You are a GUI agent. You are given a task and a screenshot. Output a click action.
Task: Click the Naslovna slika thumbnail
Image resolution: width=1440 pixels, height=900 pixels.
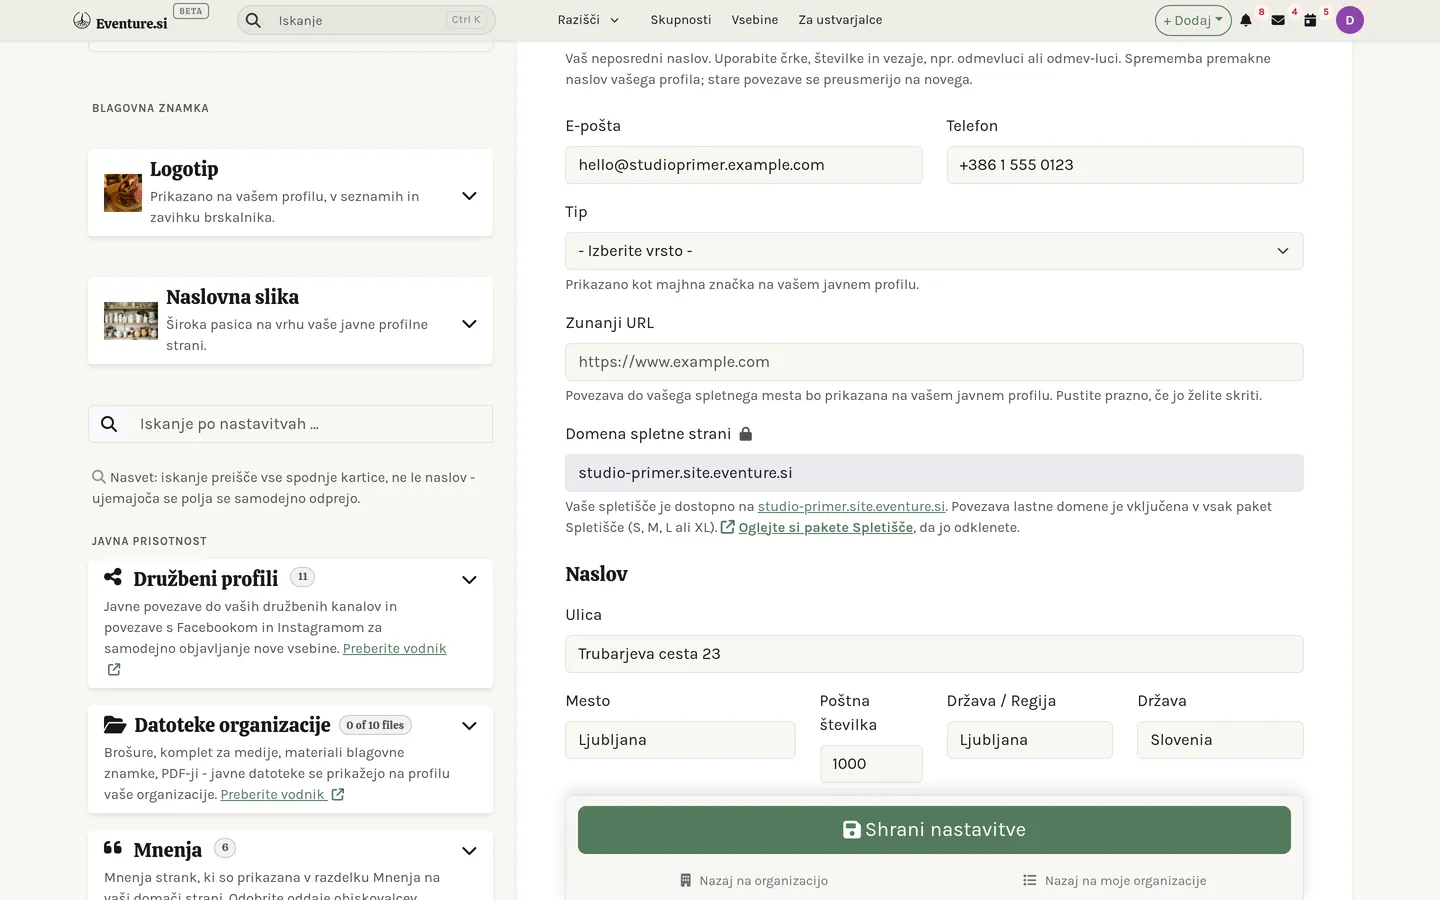[x=131, y=321]
